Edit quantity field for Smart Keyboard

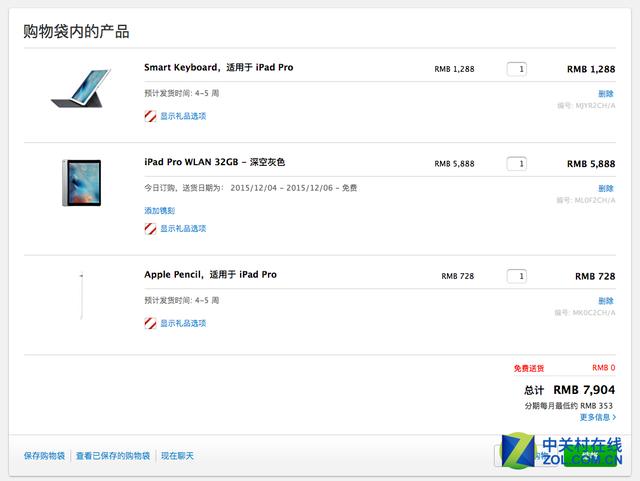[517, 69]
